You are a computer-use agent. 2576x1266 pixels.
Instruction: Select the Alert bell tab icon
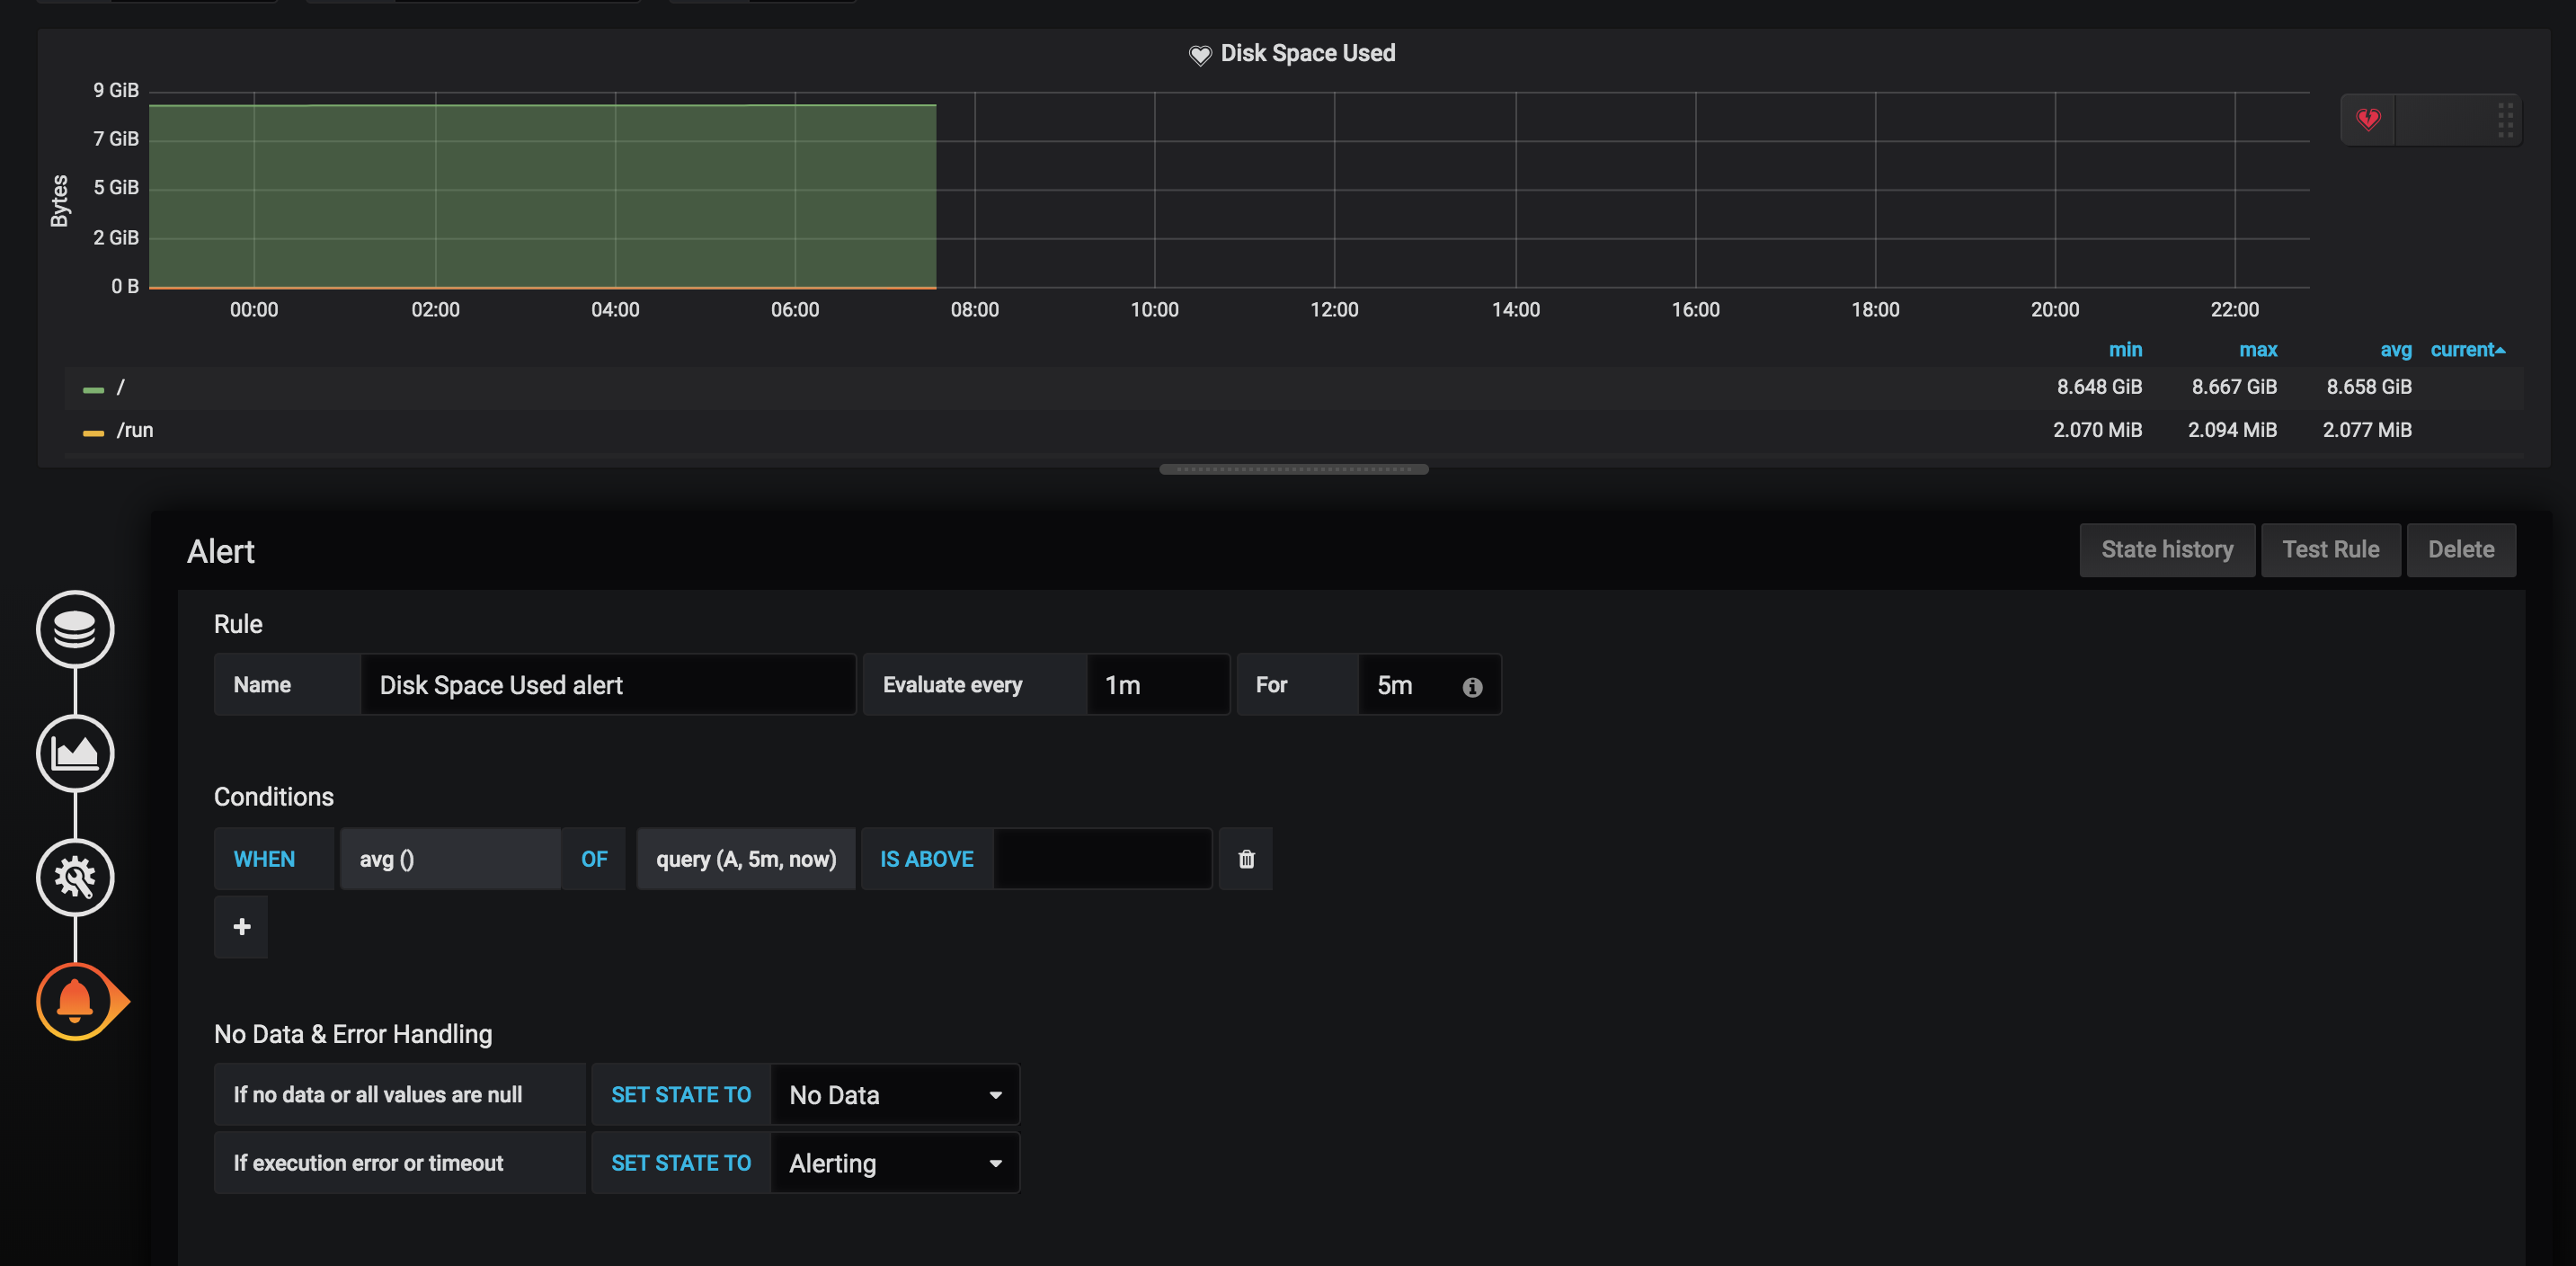point(75,1001)
